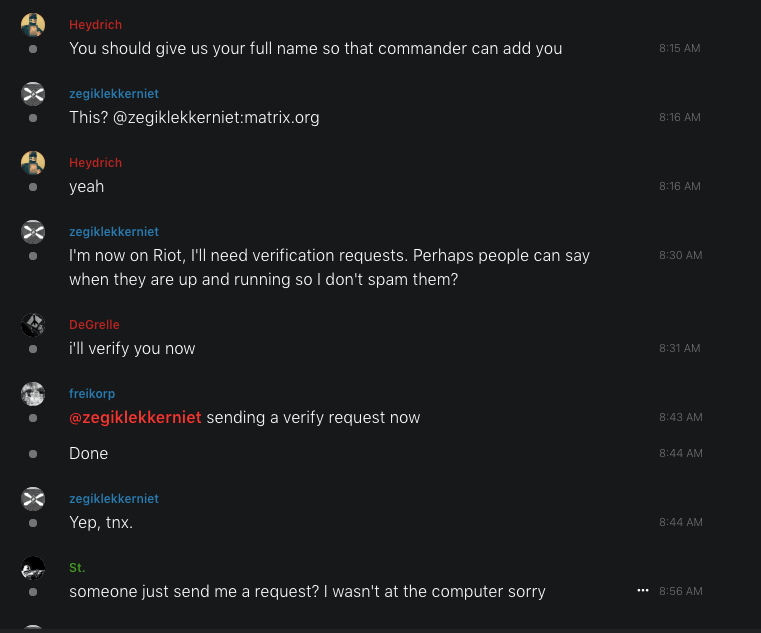
Task: Click zegiklekkerniet's avatar on the Riot verification message
Action: (33, 231)
